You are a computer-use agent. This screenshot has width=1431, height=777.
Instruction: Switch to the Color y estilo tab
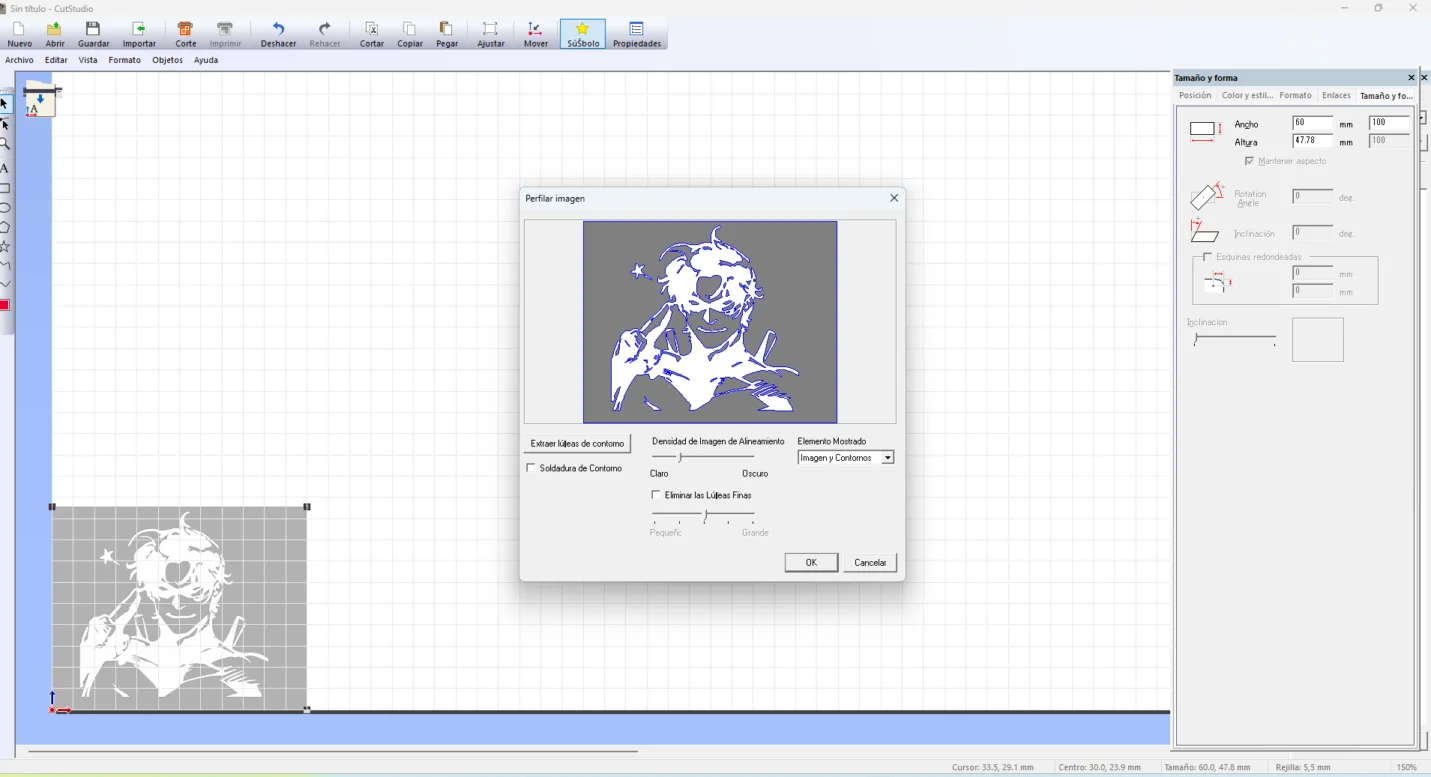click(1247, 95)
